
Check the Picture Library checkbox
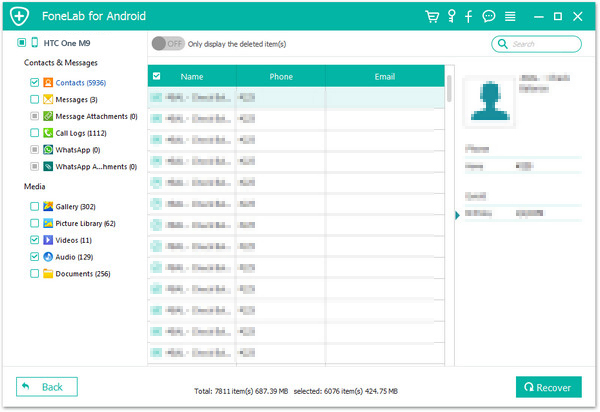point(34,223)
